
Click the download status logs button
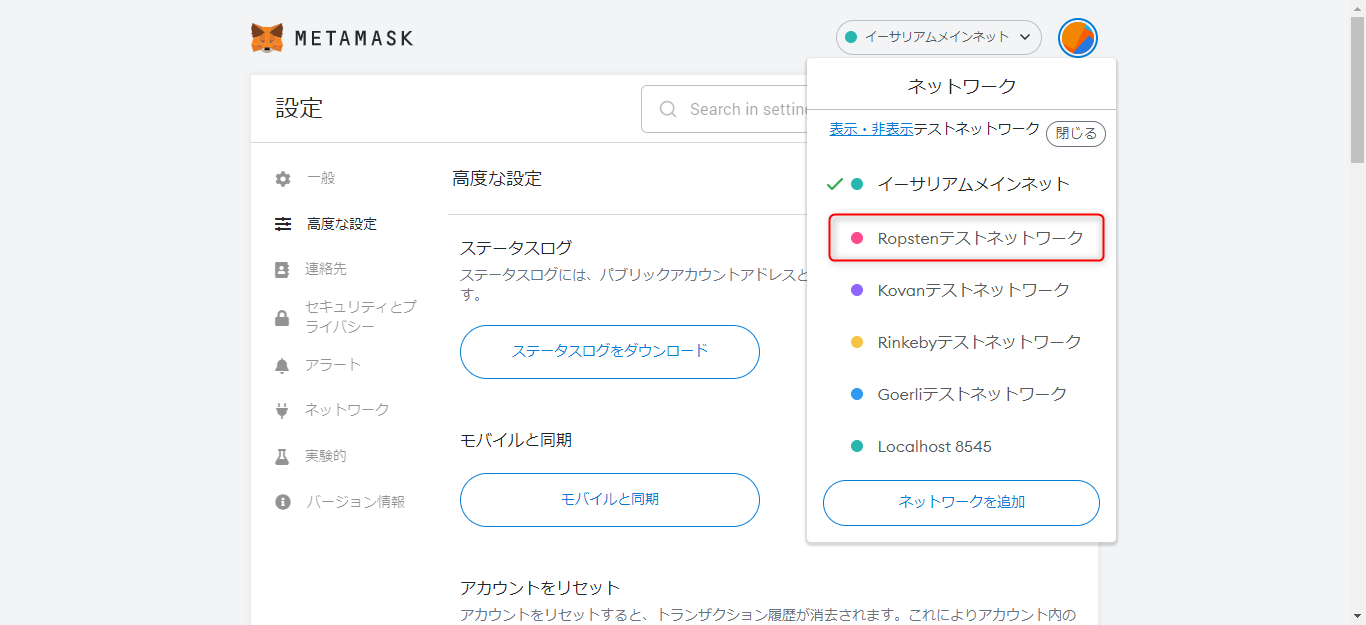click(610, 351)
